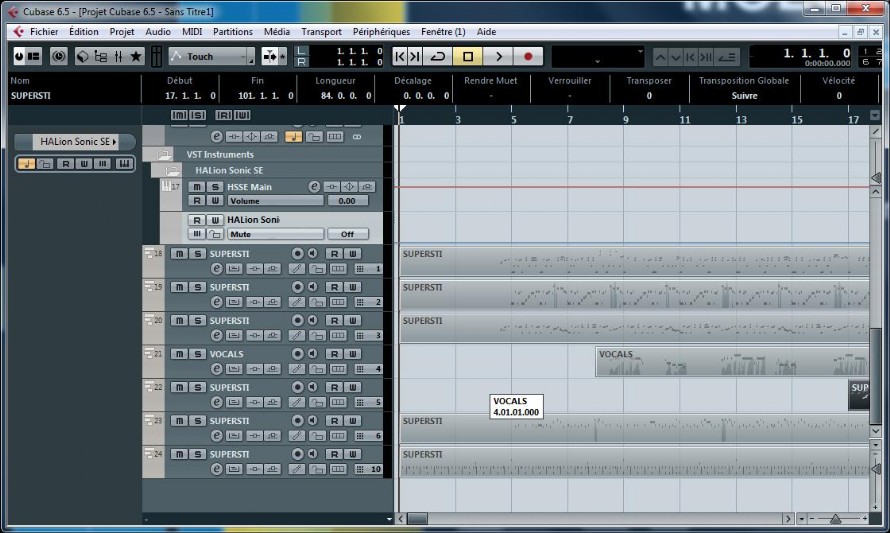Open MIDI channel 1 dropdown on track 18
Image resolution: width=890 pixels, height=533 pixels.
coord(368,268)
